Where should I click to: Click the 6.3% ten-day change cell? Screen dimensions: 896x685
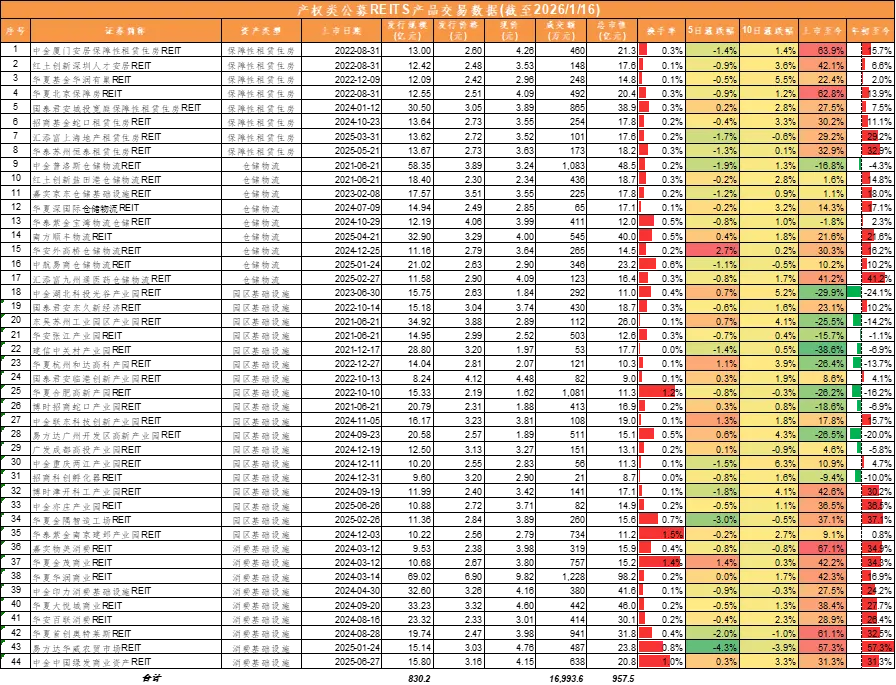pyautogui.click(x=769, y=463)
